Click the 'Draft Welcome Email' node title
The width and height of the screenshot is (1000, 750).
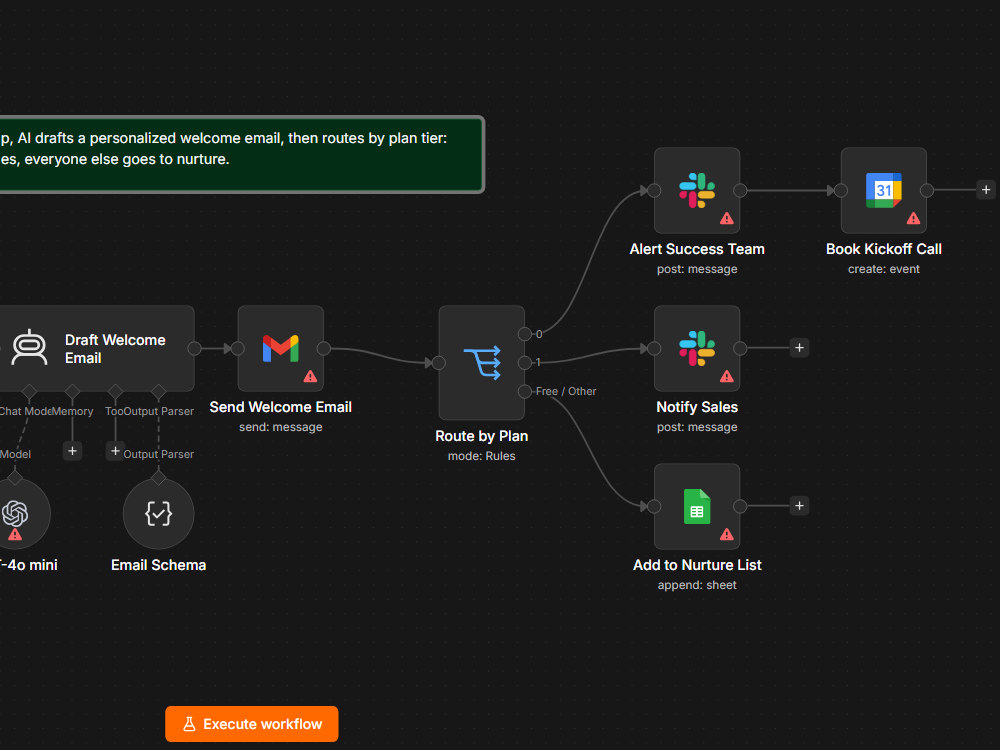point(115,349)
